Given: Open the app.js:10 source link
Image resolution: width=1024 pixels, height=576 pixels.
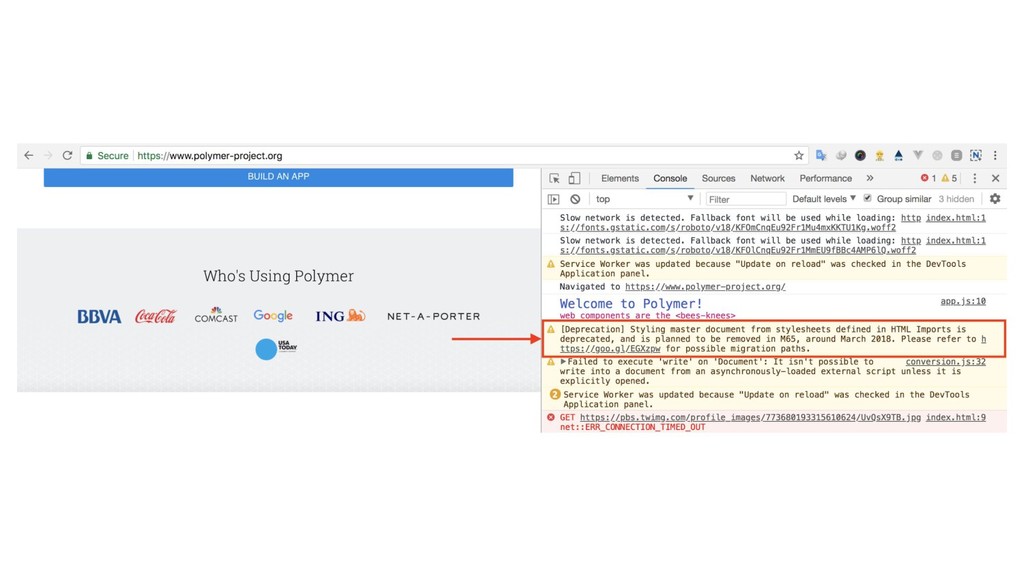Looking at the screenshot, I should [963, 301].
